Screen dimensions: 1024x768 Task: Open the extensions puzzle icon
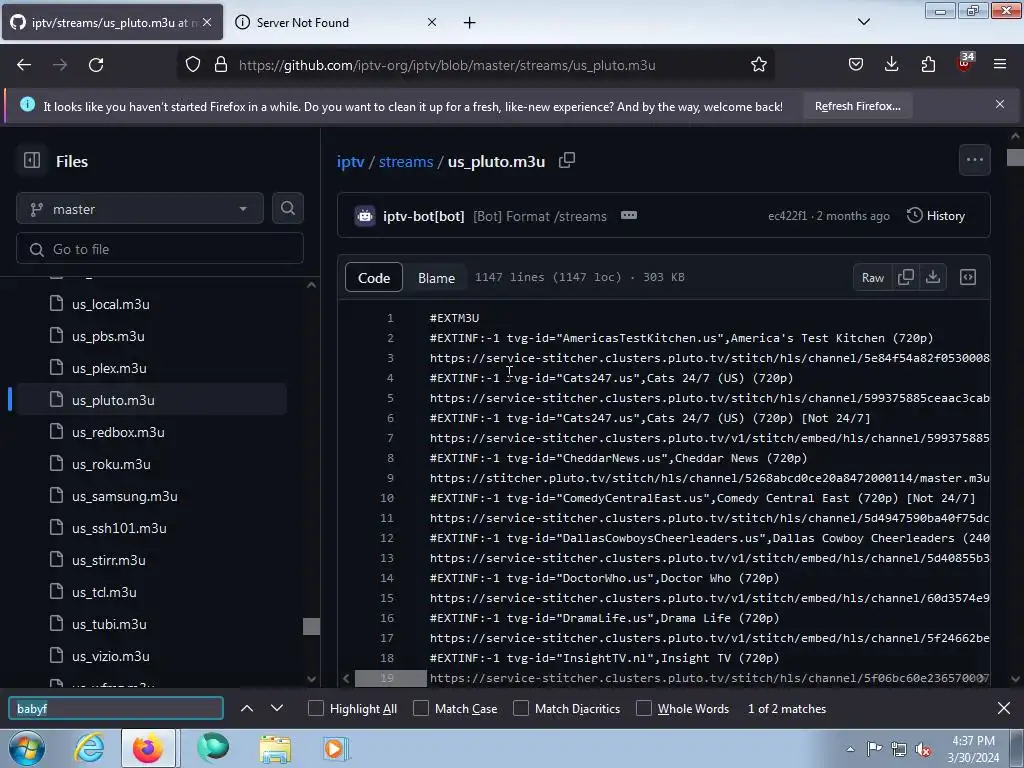928,65
